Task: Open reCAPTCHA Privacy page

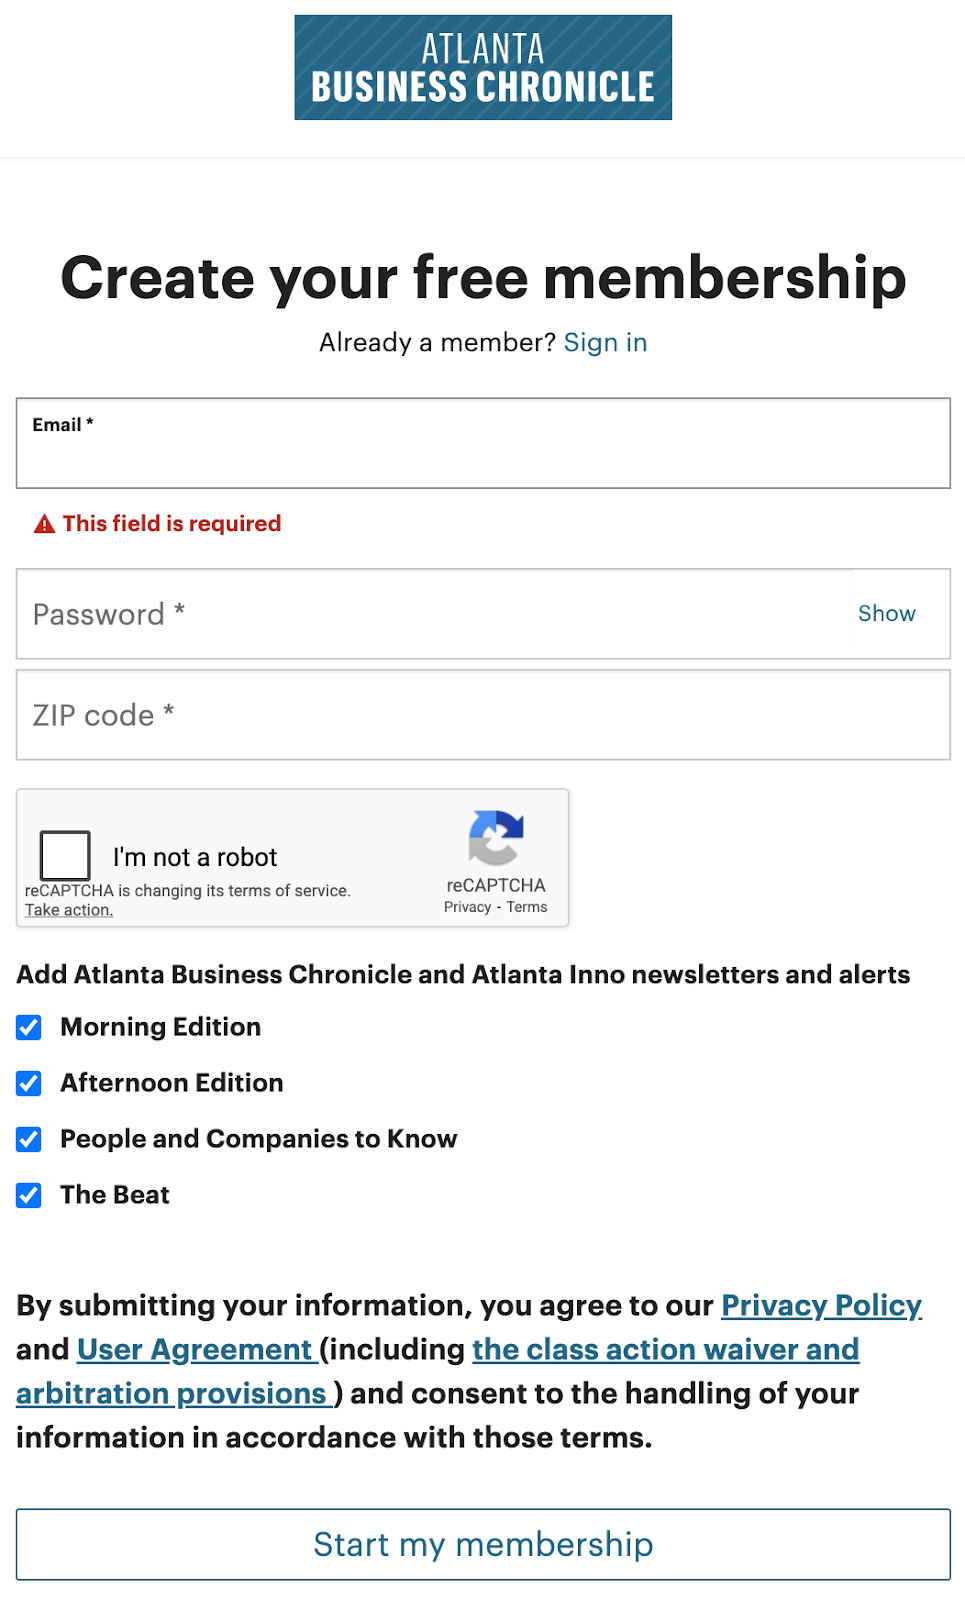Action: click(466, 906)
